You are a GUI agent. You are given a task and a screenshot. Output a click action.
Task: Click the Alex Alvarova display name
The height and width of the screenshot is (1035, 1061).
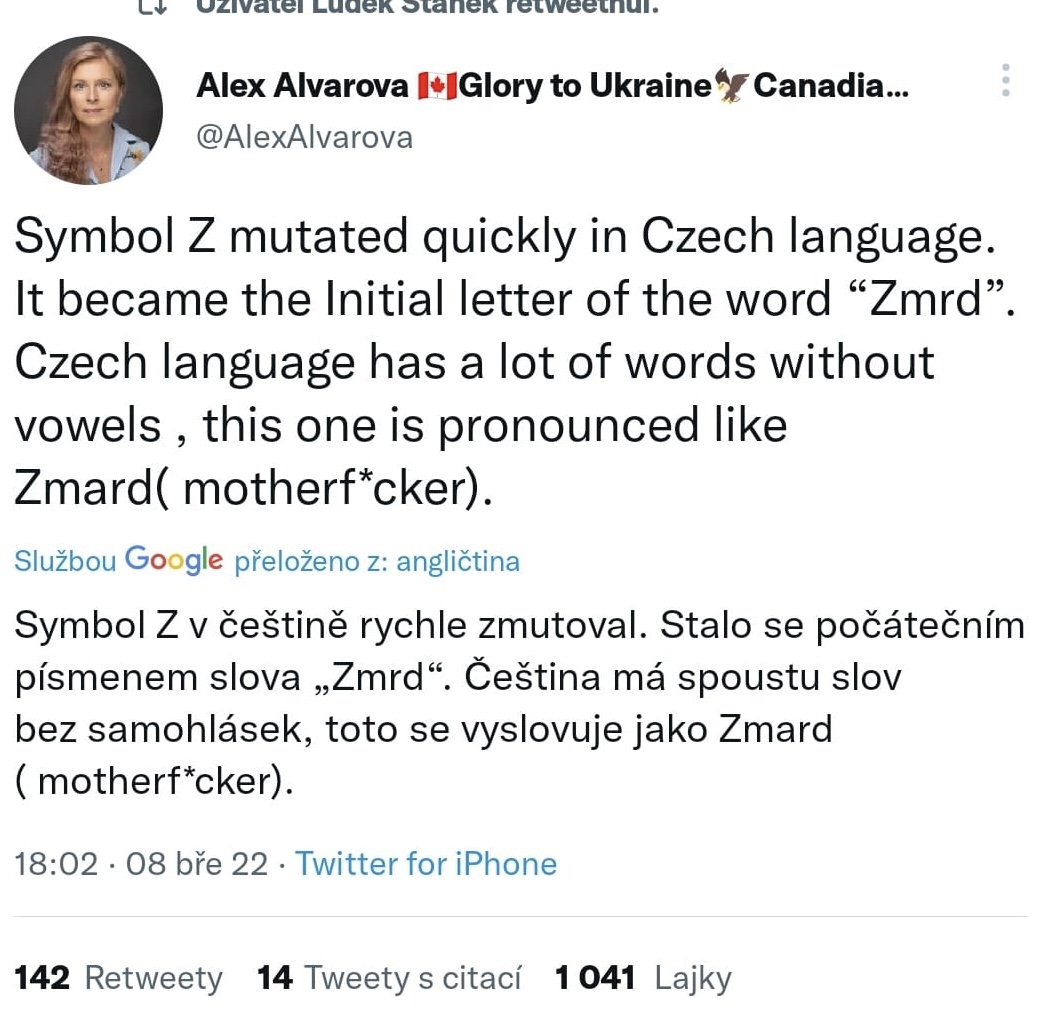[302, 86]
